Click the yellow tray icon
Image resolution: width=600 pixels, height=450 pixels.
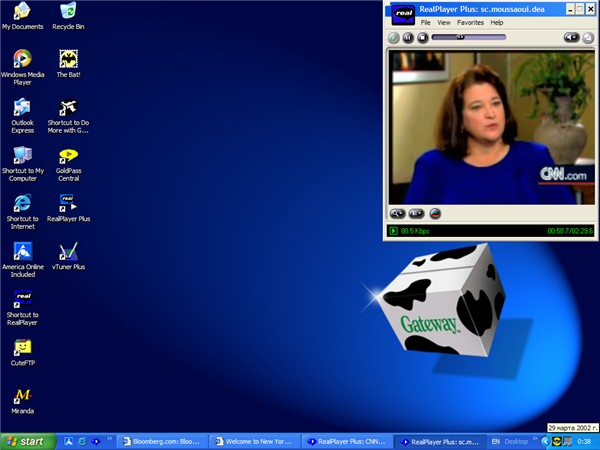point(557,442)
